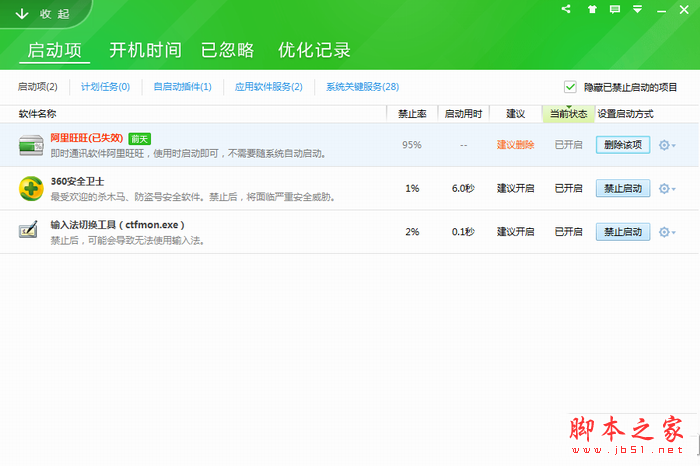The image size is (700, 466).
Task: Click the 设置启动方式 column header
Action: pyautogui.click(x=625, y=114)
